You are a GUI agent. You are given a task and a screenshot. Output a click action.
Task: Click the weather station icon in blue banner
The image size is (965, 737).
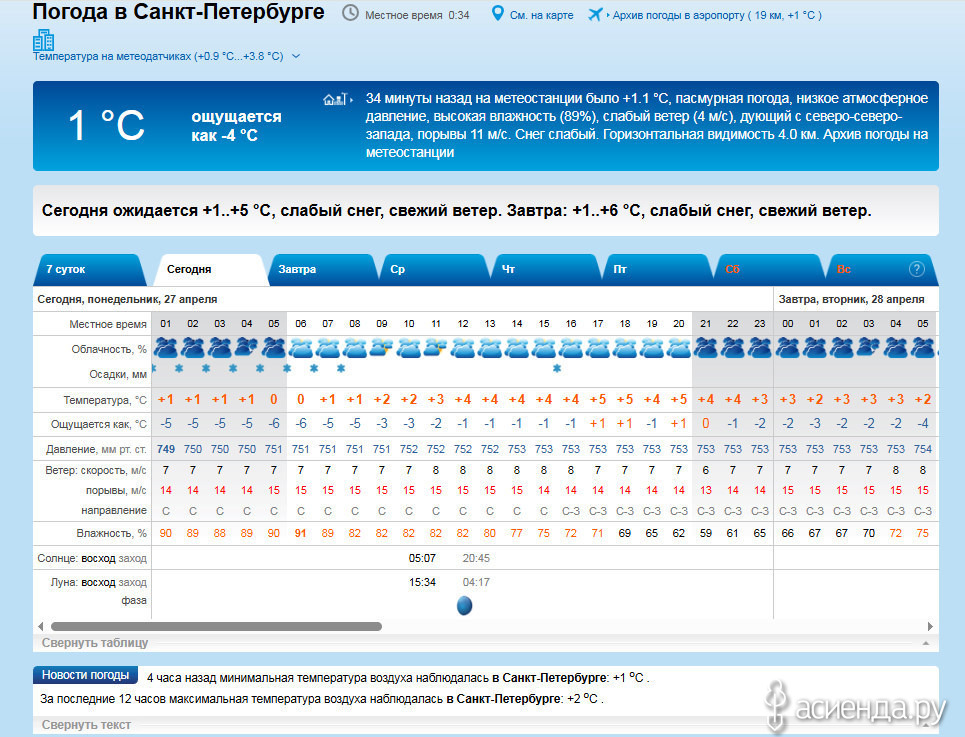pos(334,99)
